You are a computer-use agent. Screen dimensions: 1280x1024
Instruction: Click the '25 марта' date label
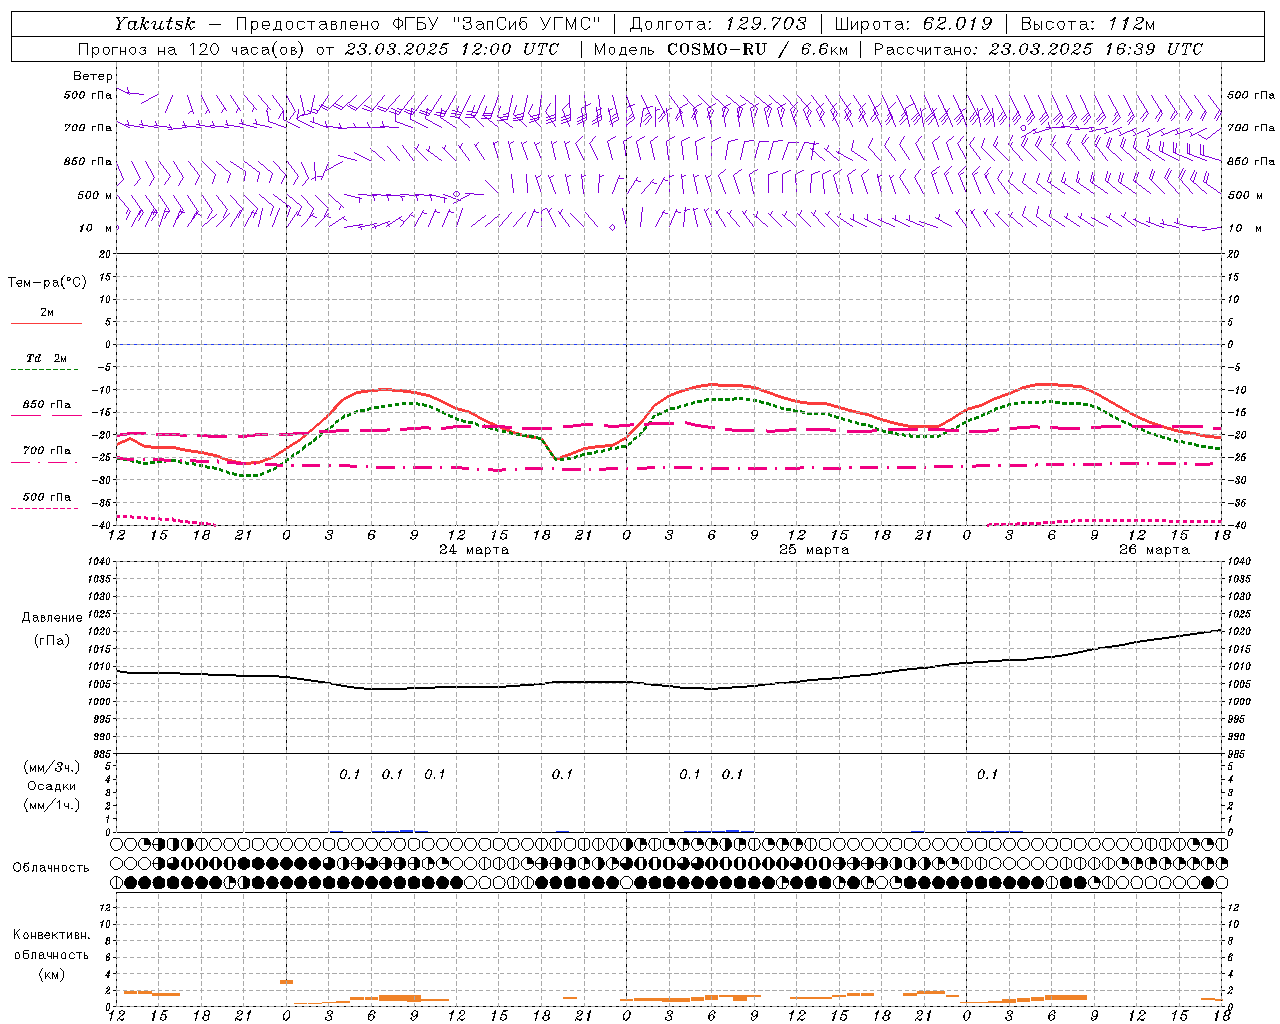tap(814, 549)
